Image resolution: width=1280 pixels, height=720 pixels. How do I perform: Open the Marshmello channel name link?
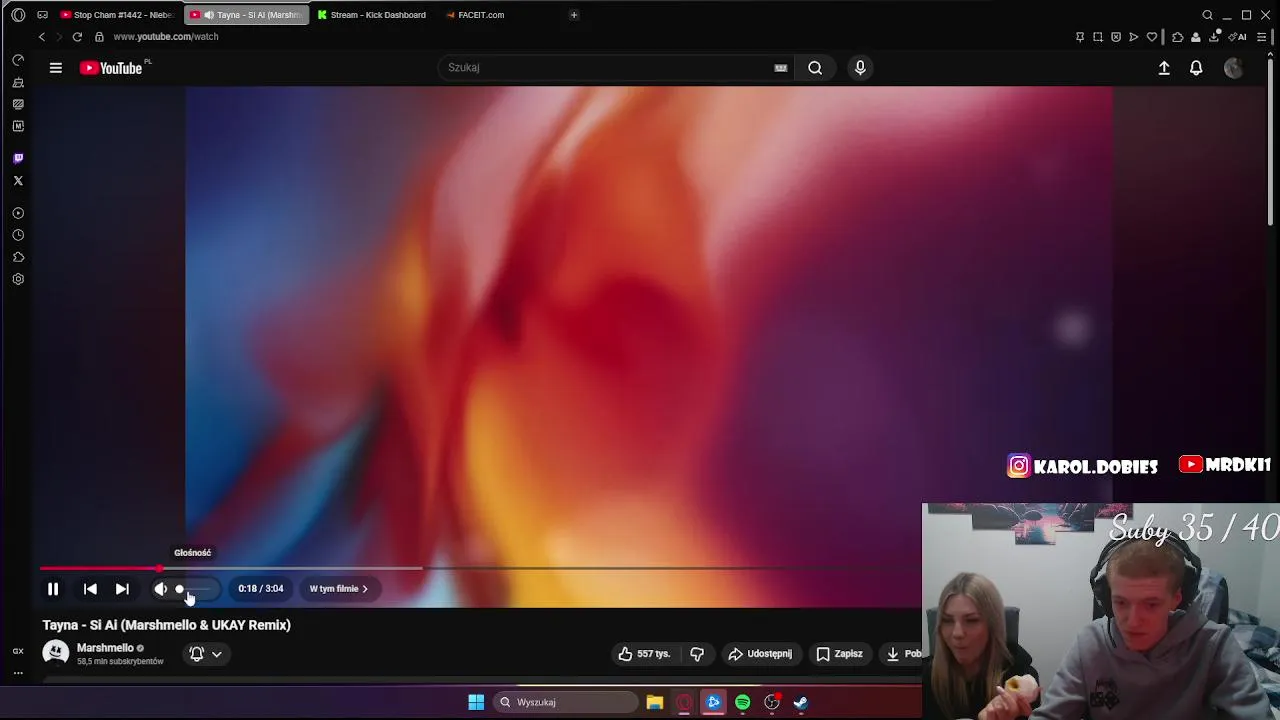pos(105,648)
